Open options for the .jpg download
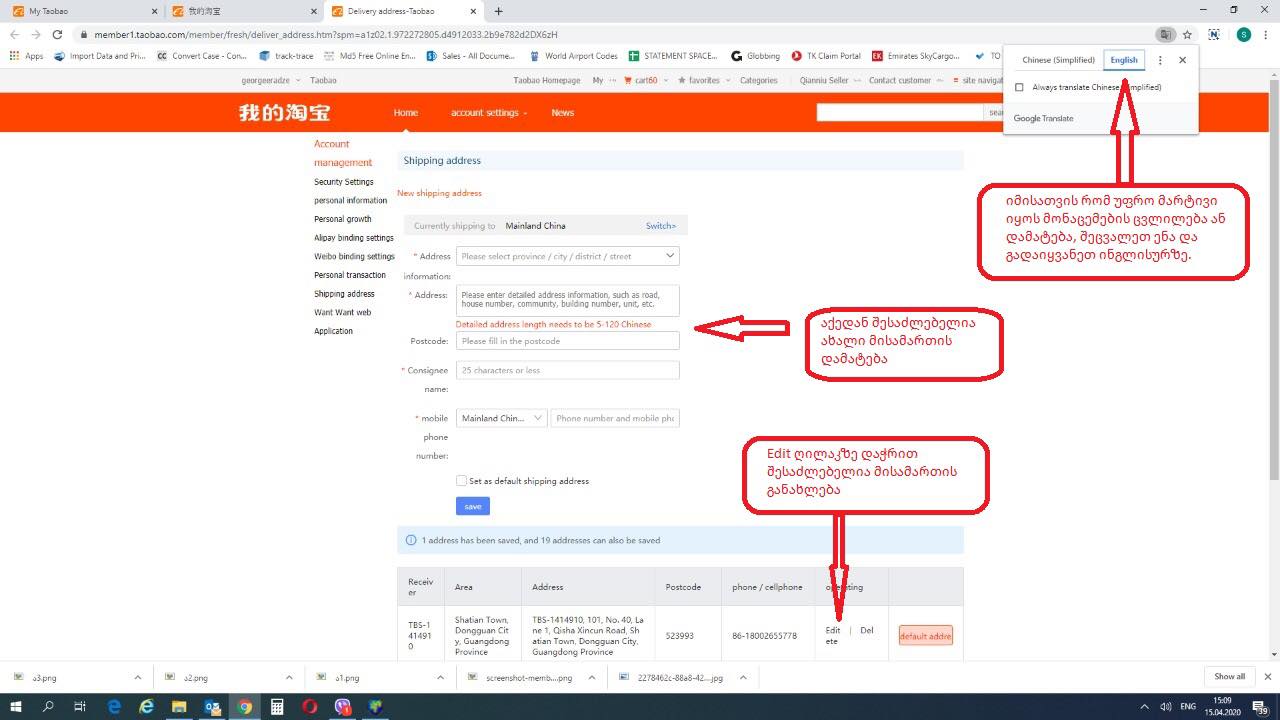This screenshot has height=720, width=1280. pos(743,677)
